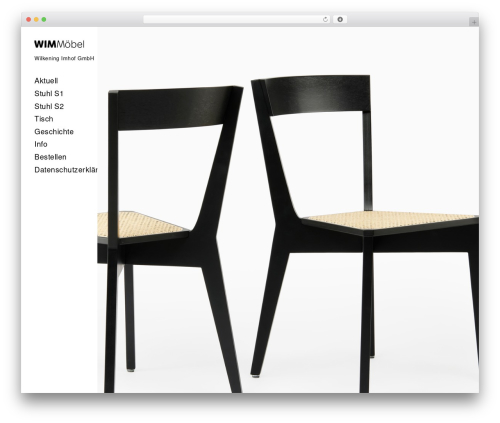
Task: Click the WIM Möbel logo
Action: point(59,44)
